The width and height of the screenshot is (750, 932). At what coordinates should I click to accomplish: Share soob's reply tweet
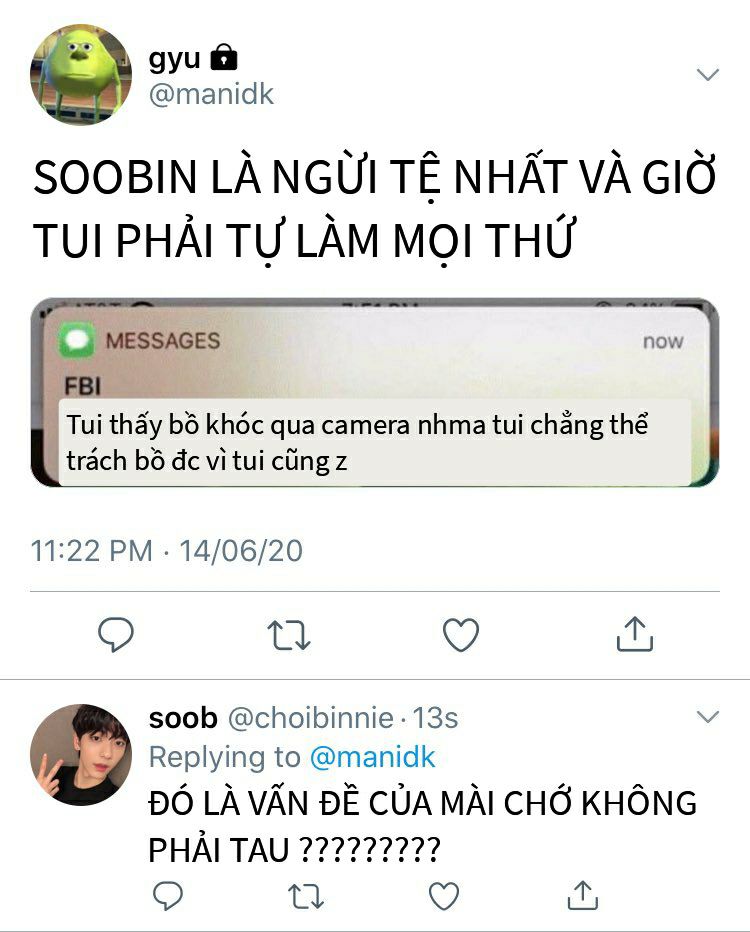pyautogui.click(x=582, y=895)
